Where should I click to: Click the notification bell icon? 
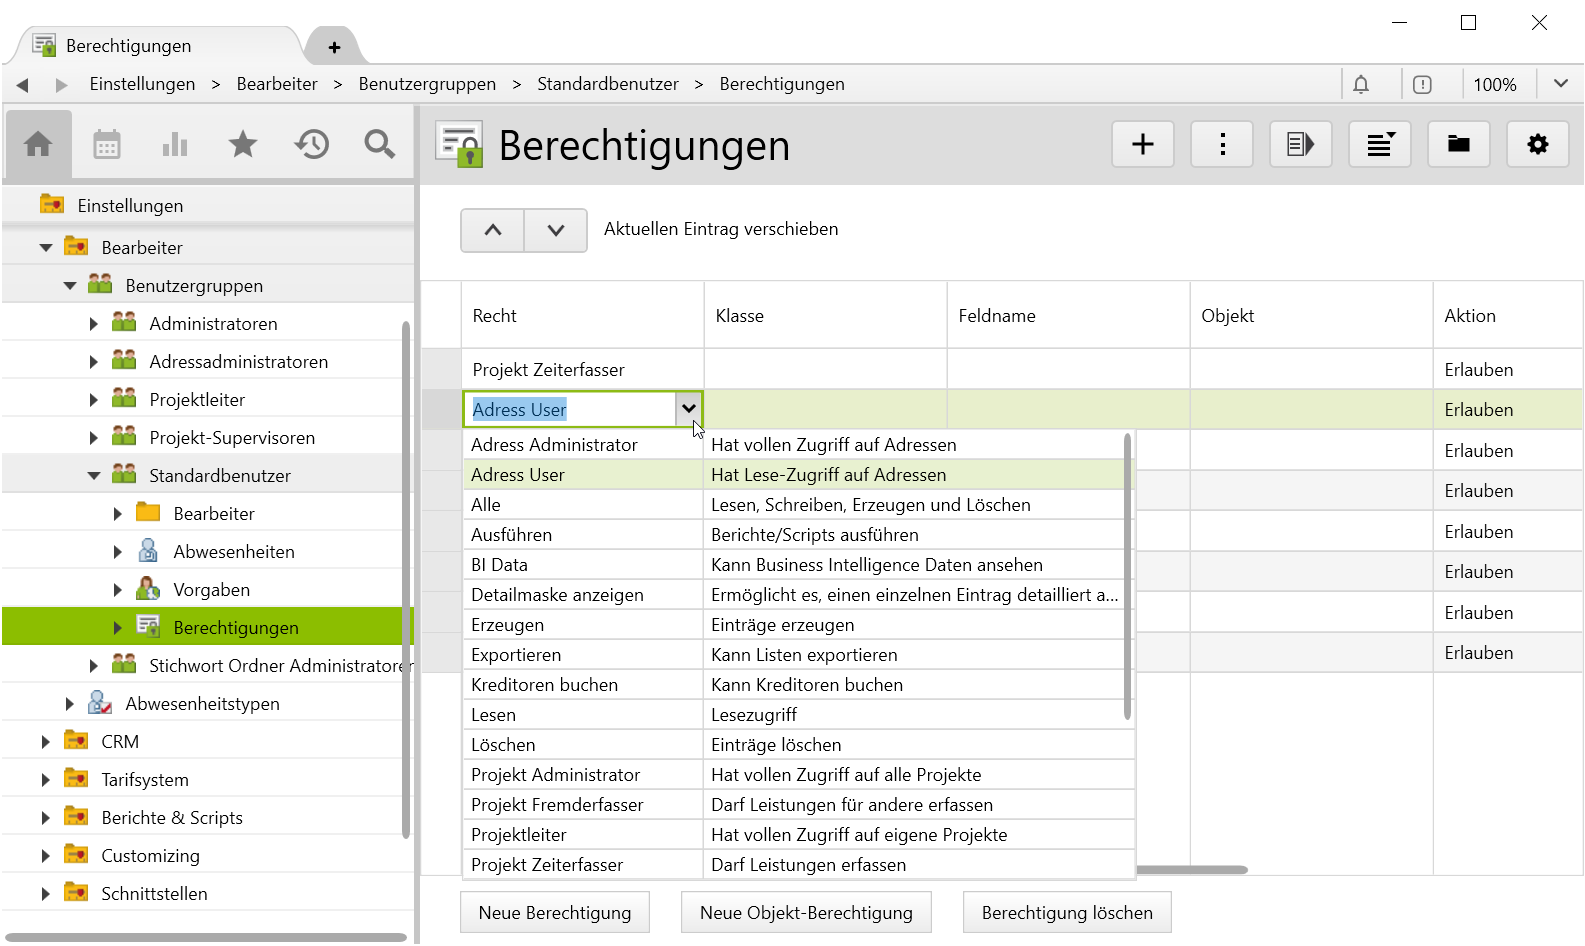(1361, 85)
